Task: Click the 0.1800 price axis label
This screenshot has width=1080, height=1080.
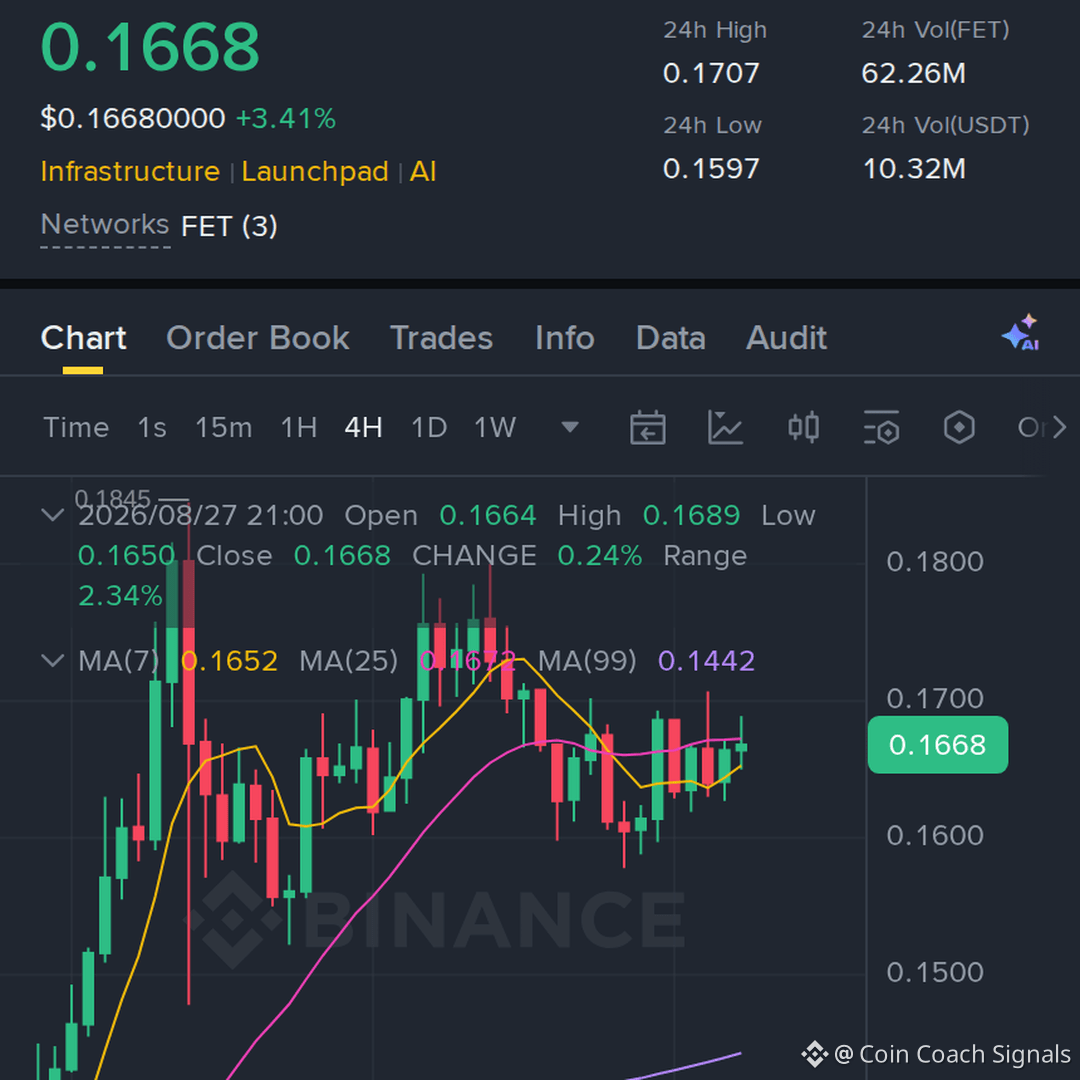Action: [935, 562]
